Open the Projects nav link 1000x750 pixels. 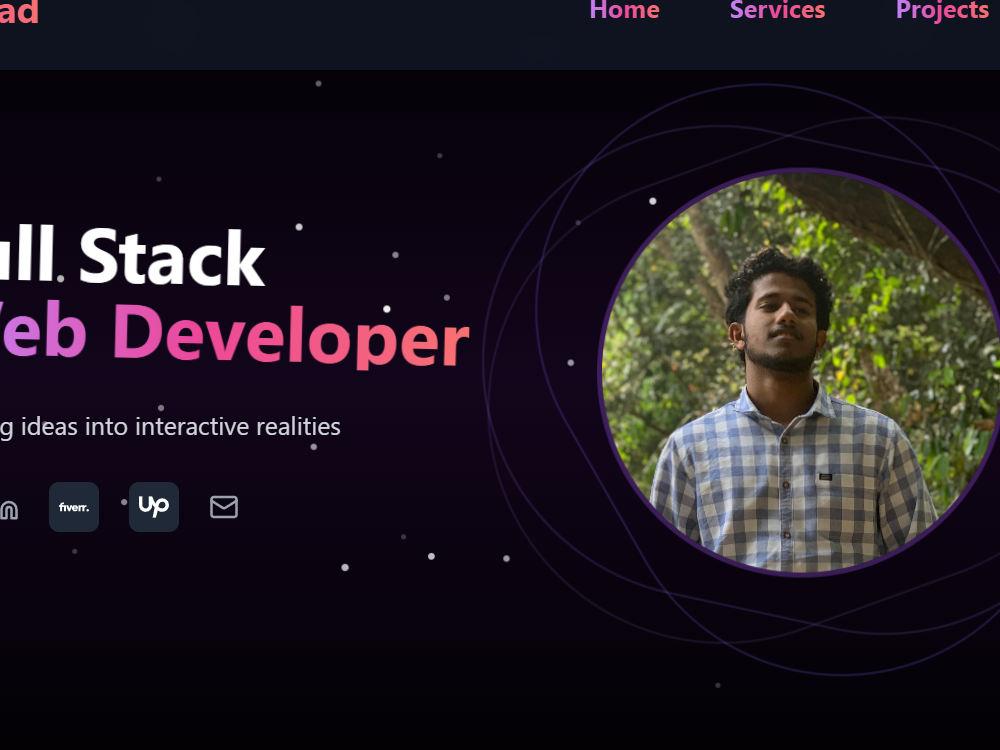(x=943, y=11)
